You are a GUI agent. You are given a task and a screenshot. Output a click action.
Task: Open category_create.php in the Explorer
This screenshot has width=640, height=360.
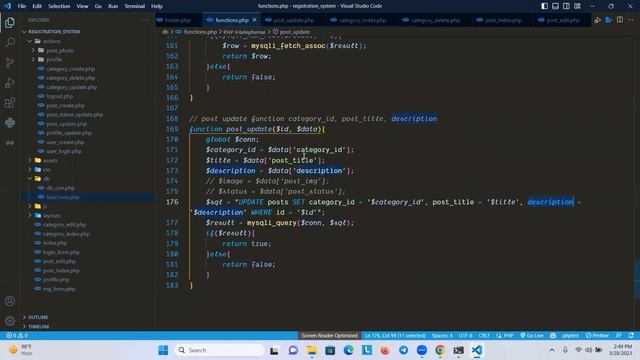pos(71,69)
